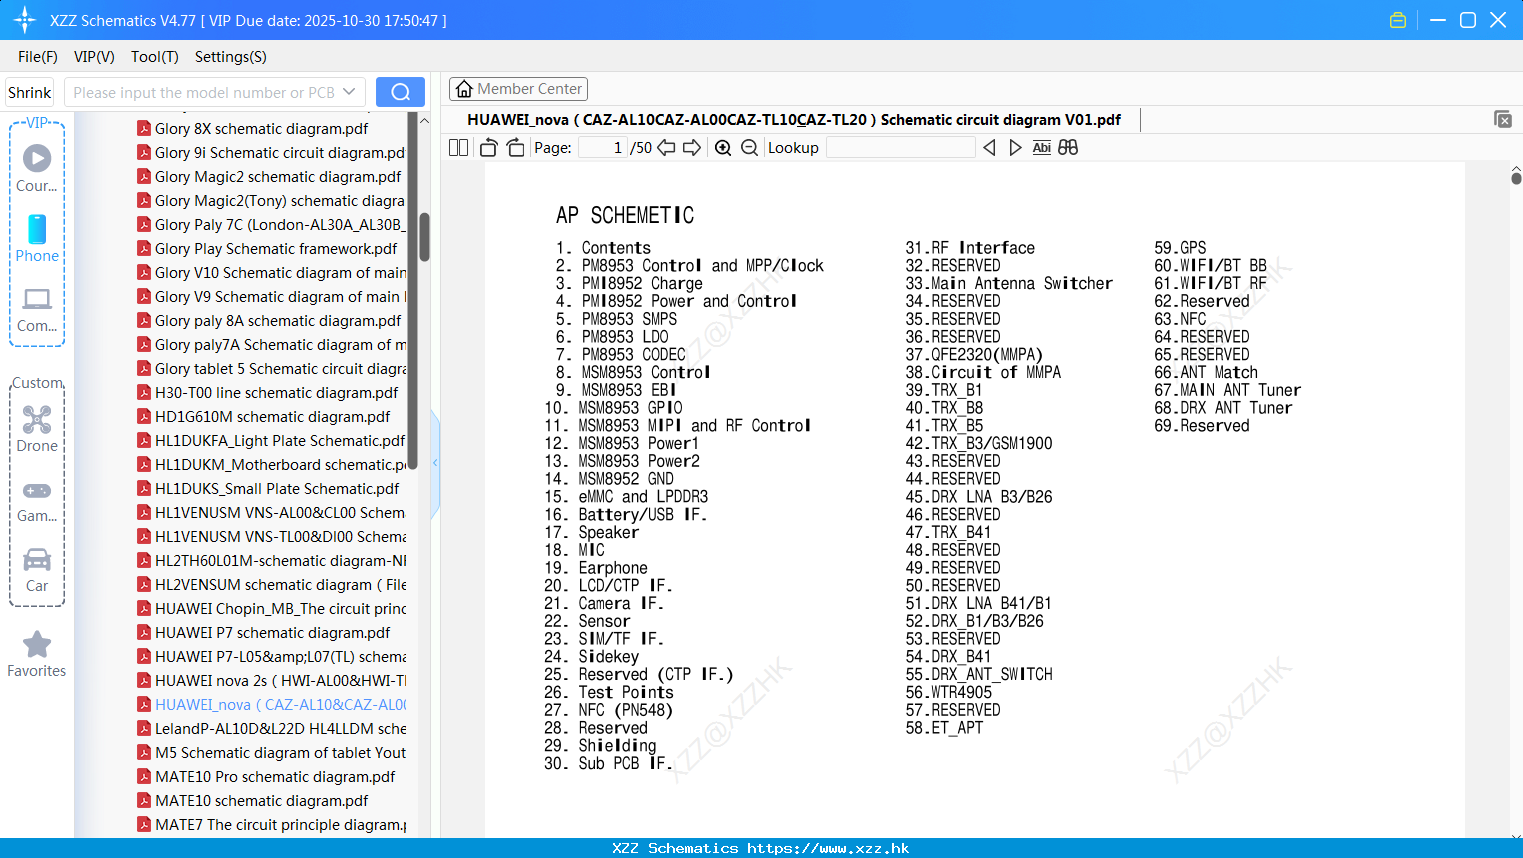Open the File(F) menu
The image size is (1523, 858).
pos(38,57)
